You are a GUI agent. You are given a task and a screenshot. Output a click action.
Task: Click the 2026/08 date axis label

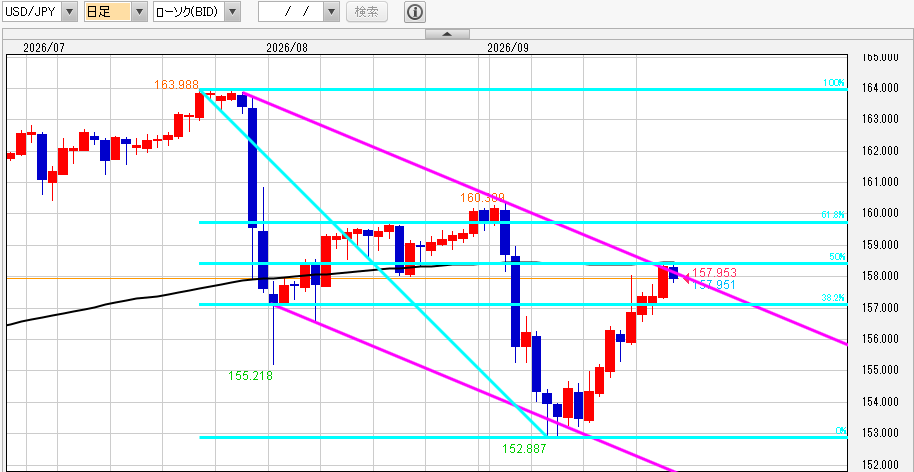pyautogui.click(x=287, y=48)
